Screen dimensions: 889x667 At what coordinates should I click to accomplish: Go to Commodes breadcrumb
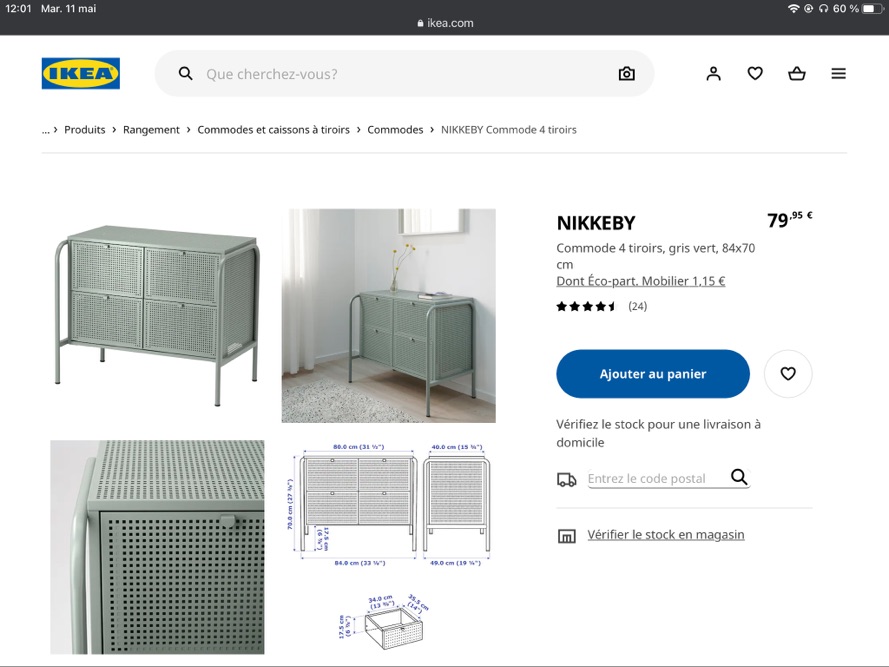pyautogui.click(x=395, y=130)
